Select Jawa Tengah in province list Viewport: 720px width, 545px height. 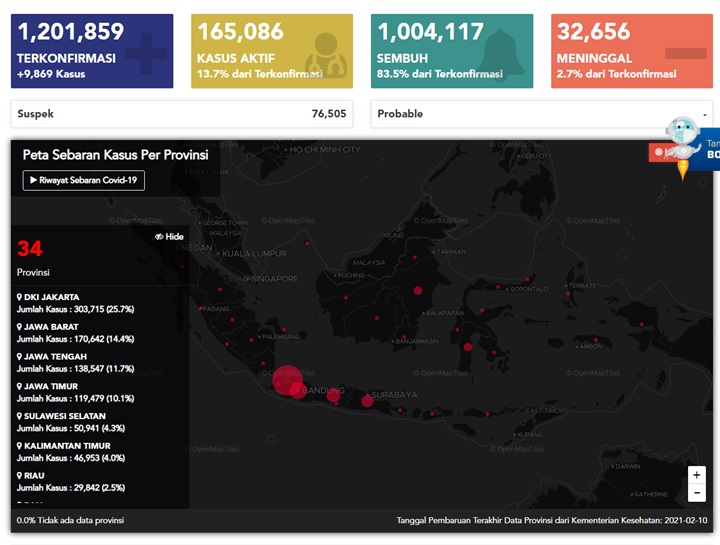(75, 363)
